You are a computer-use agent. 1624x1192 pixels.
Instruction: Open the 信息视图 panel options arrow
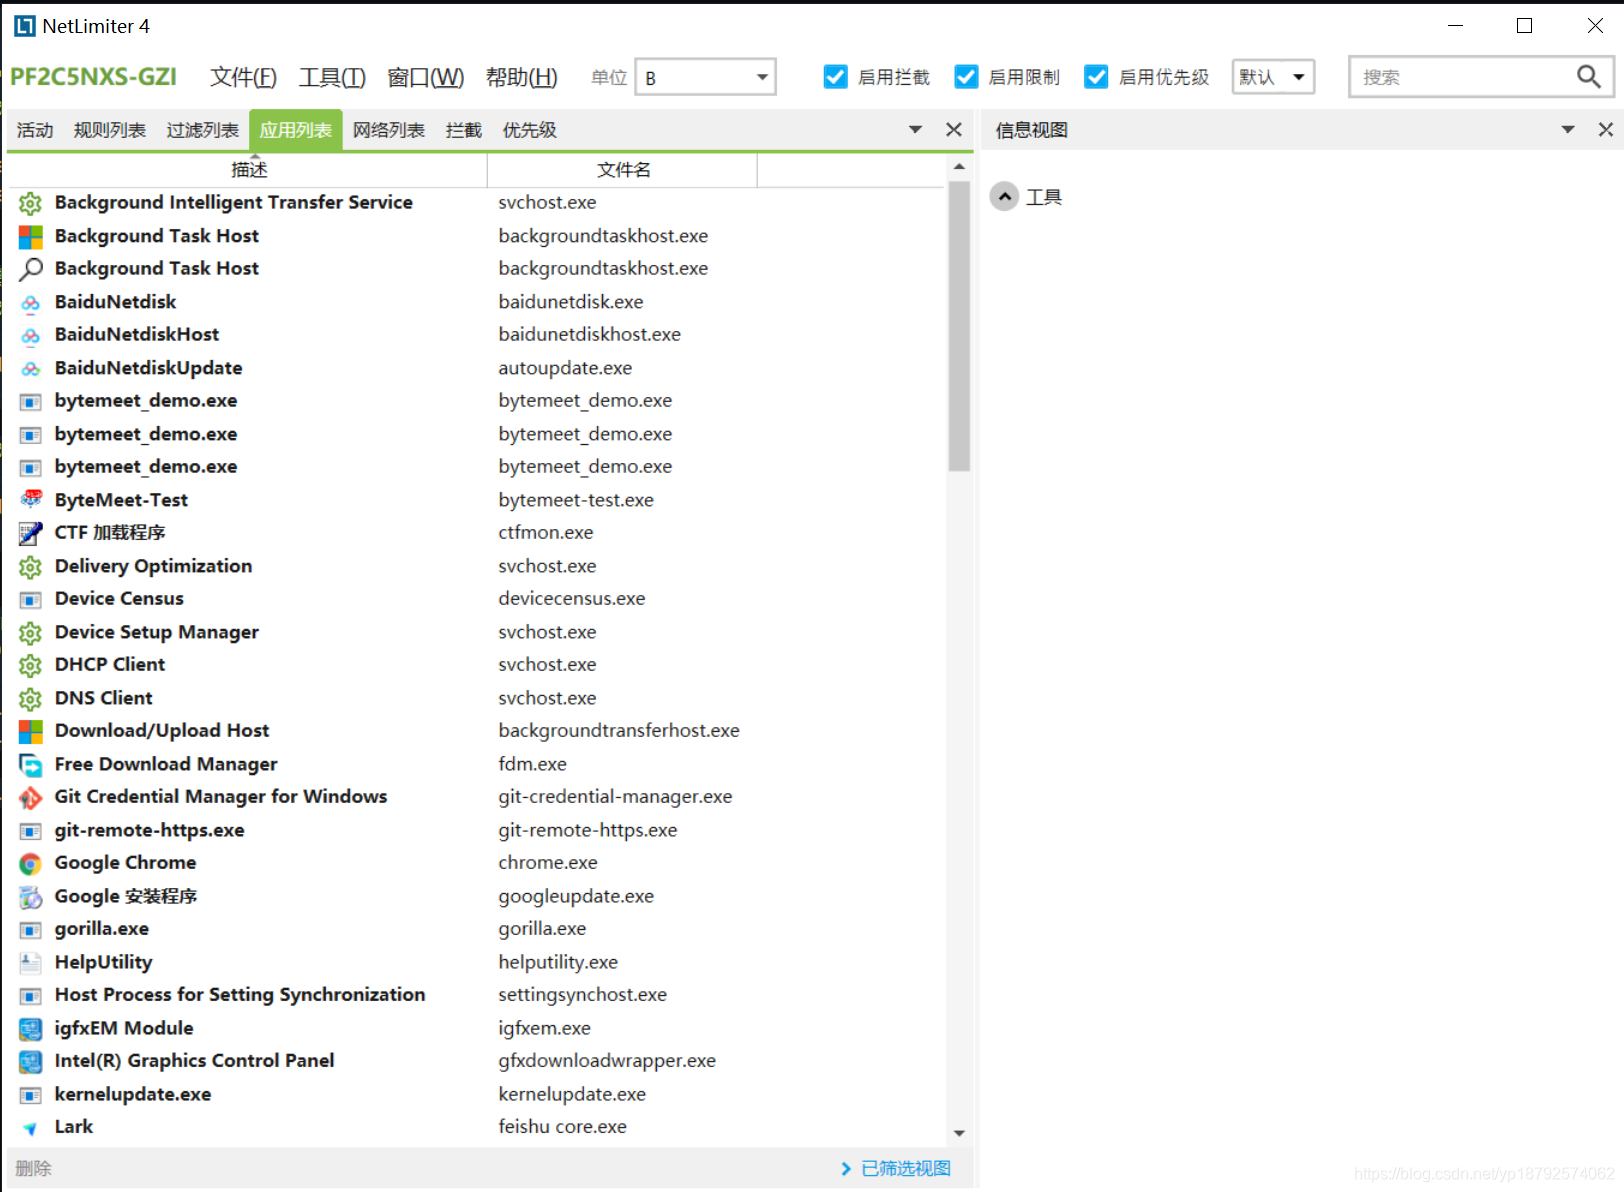[1568, 130]
